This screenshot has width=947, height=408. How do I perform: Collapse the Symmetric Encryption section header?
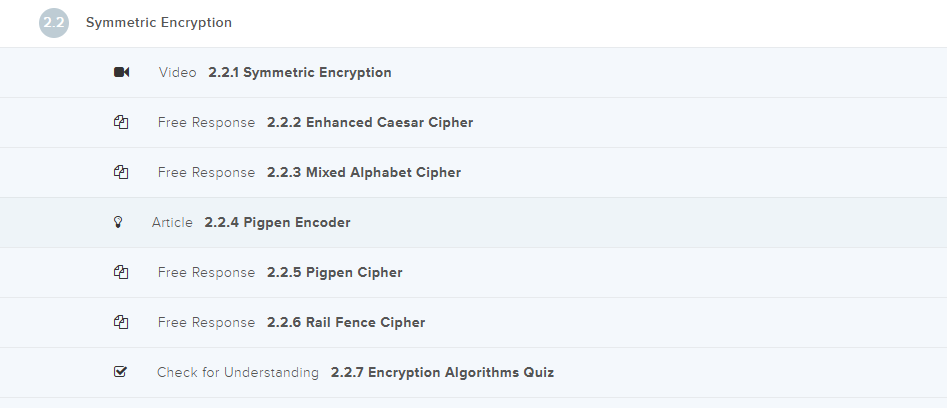159,22
